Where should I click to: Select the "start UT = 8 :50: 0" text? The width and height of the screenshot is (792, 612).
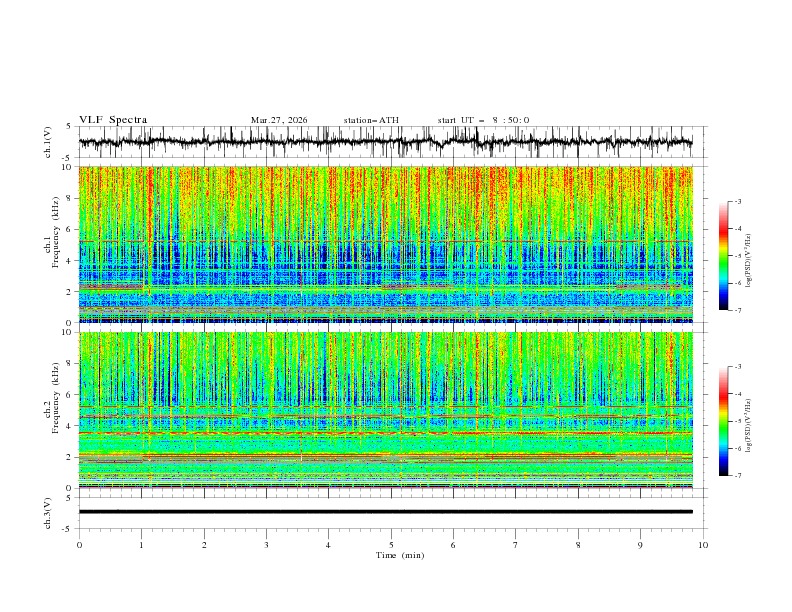[483, 120]
